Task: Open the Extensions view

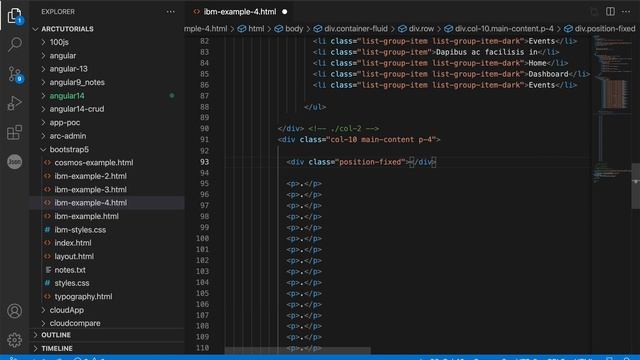Action: 15,132
